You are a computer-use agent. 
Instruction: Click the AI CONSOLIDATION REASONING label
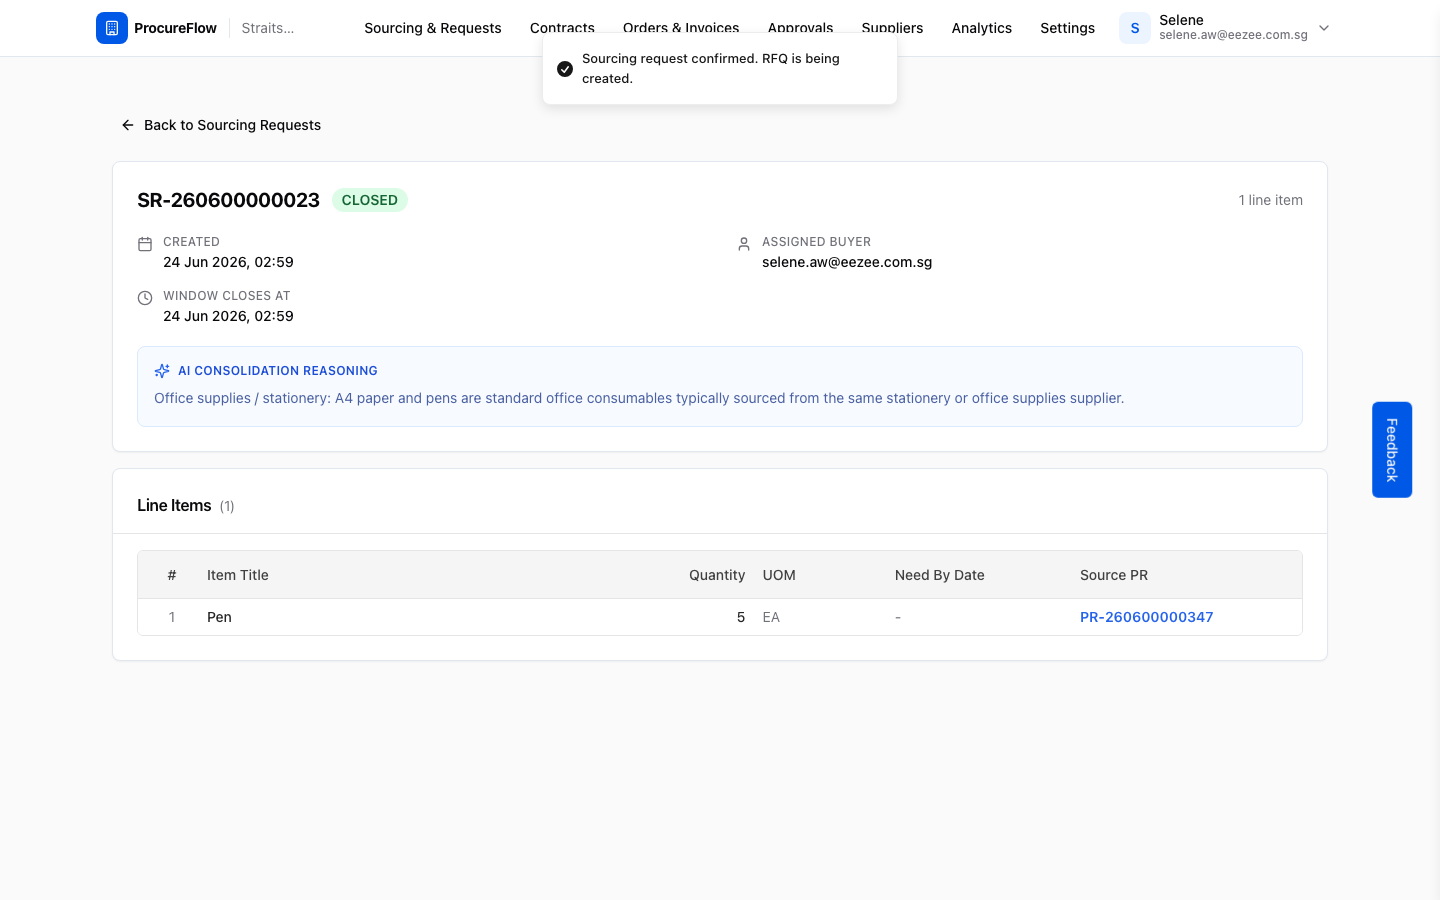278,371
